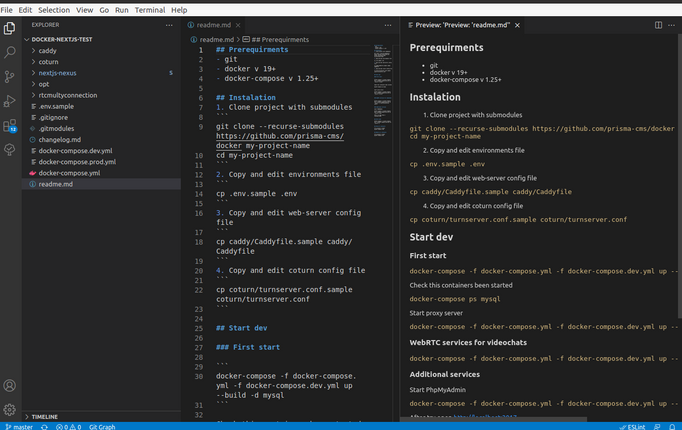Click ESLint status bar item
This screenshot has height=430, width=682.
pyautogui.click(x=632, y=427)
